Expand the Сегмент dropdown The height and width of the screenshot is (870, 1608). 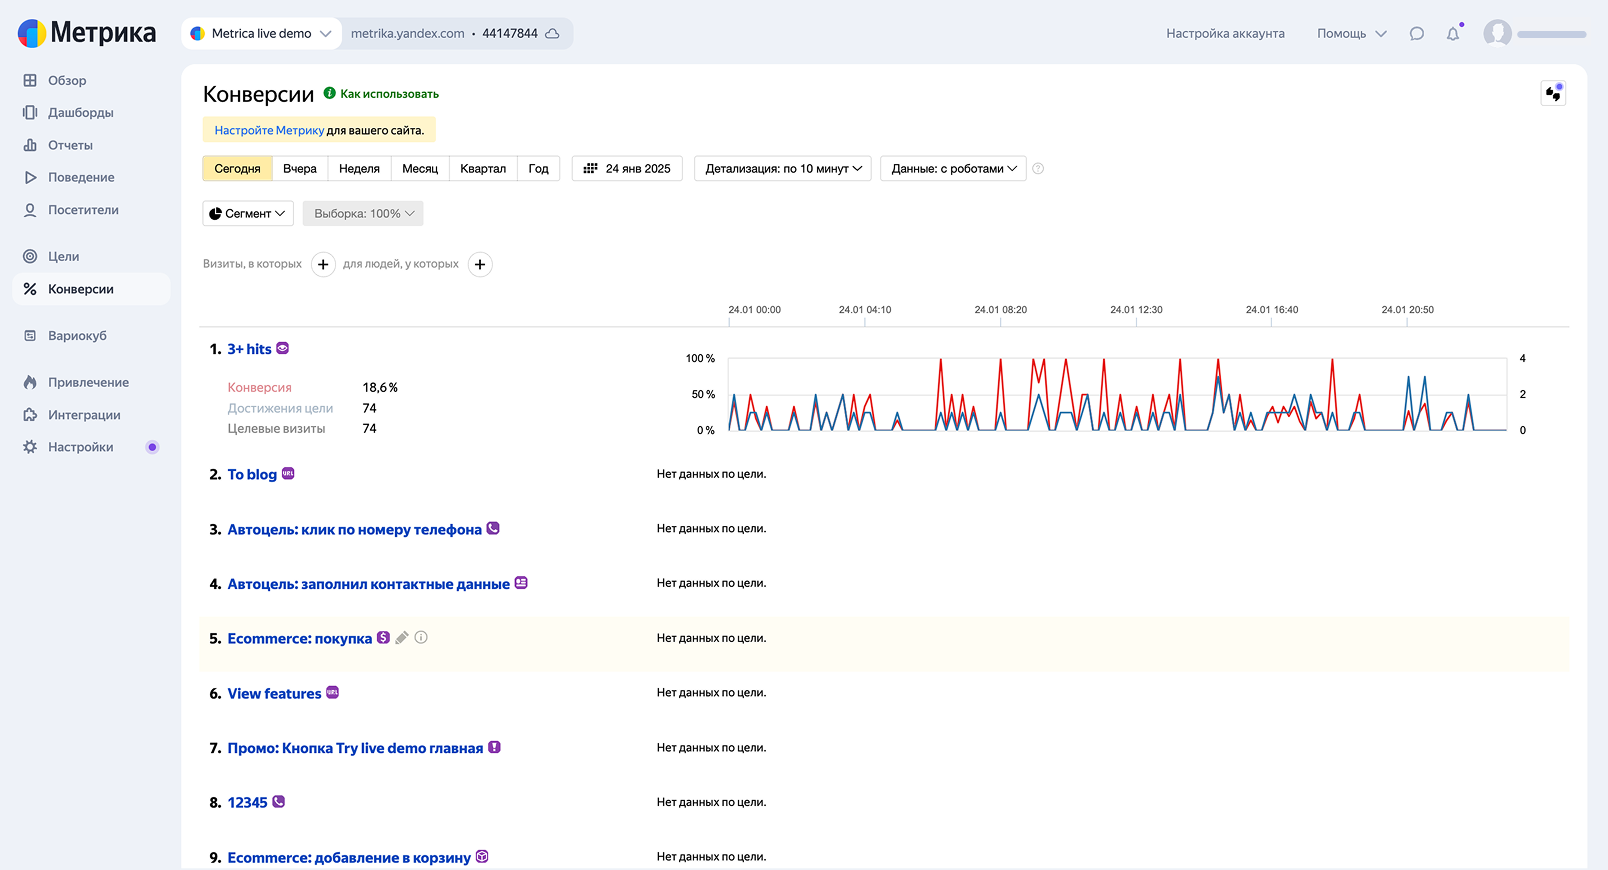247,214
